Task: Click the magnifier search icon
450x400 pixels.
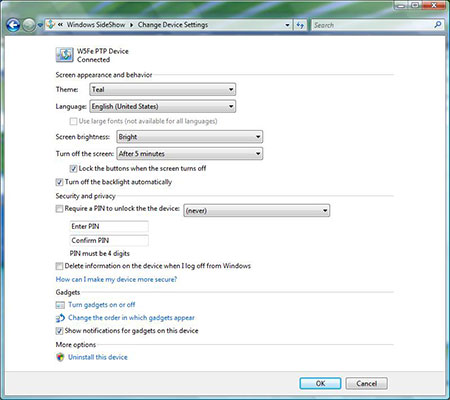Action: point(438,24)
